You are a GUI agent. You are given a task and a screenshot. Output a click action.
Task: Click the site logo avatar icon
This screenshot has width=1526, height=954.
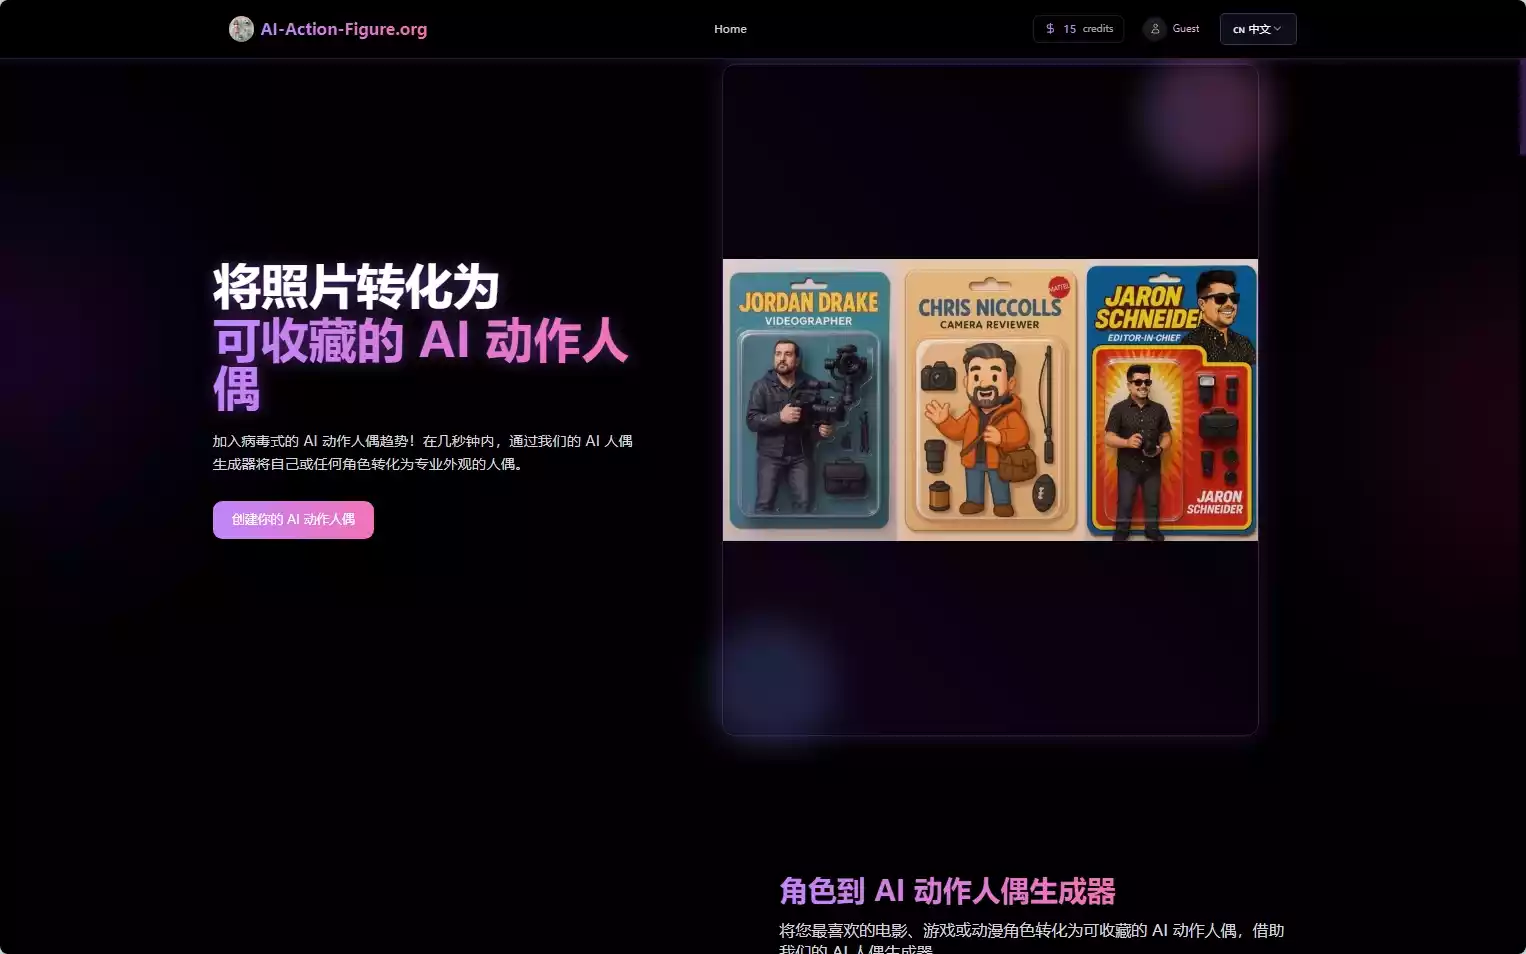241,29
